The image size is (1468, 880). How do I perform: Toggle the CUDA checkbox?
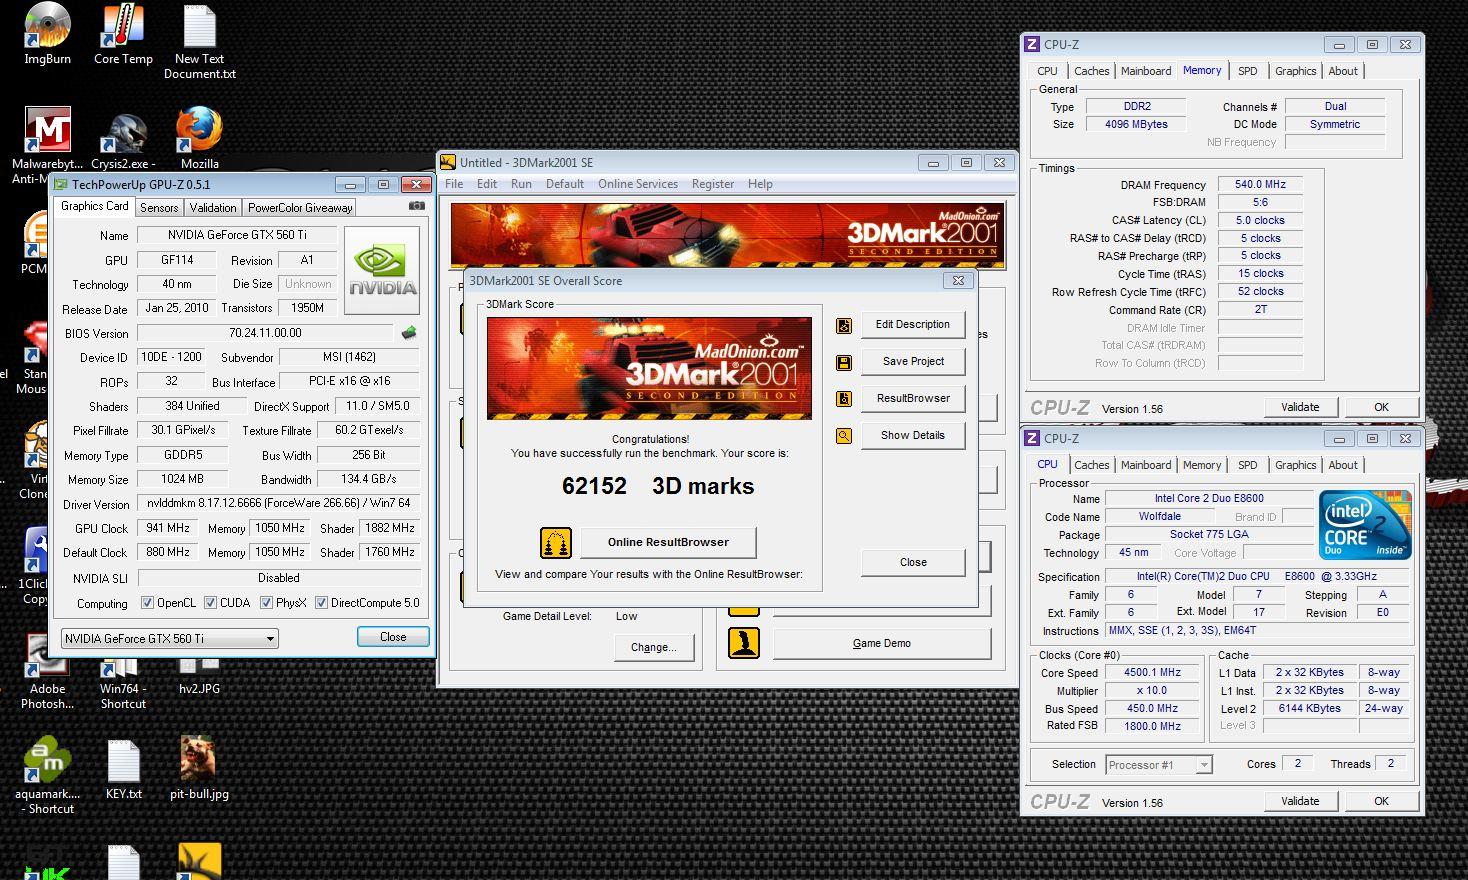[x=210, y=603]
